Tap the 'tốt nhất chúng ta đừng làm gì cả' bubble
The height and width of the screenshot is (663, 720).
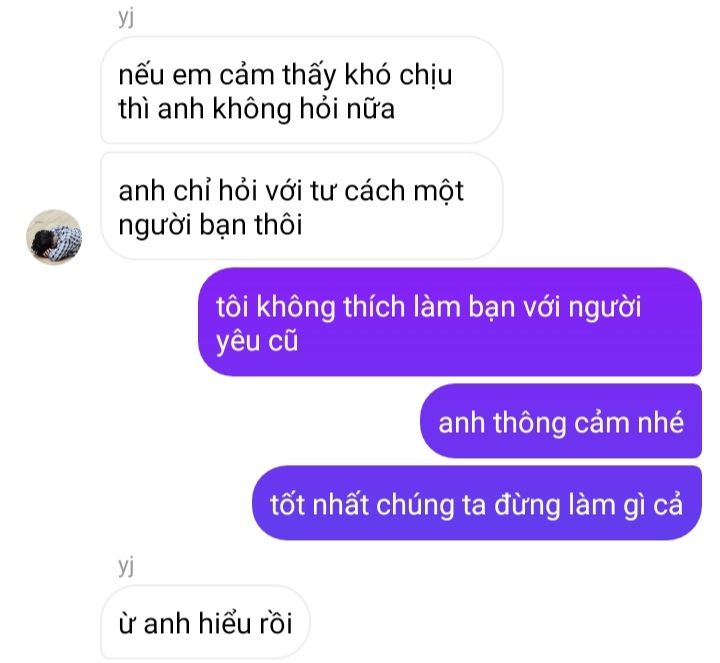[477, 503]
